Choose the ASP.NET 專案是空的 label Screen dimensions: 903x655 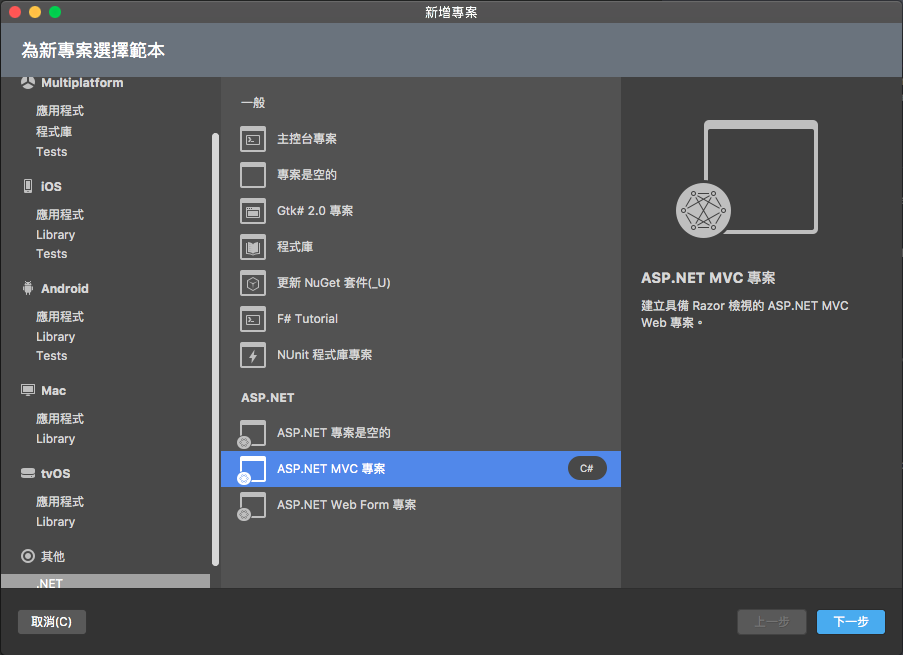tap(334, 433)
